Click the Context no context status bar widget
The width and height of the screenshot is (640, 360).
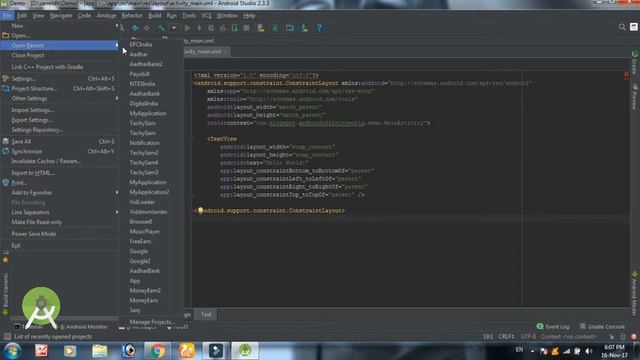click(569, 337)
